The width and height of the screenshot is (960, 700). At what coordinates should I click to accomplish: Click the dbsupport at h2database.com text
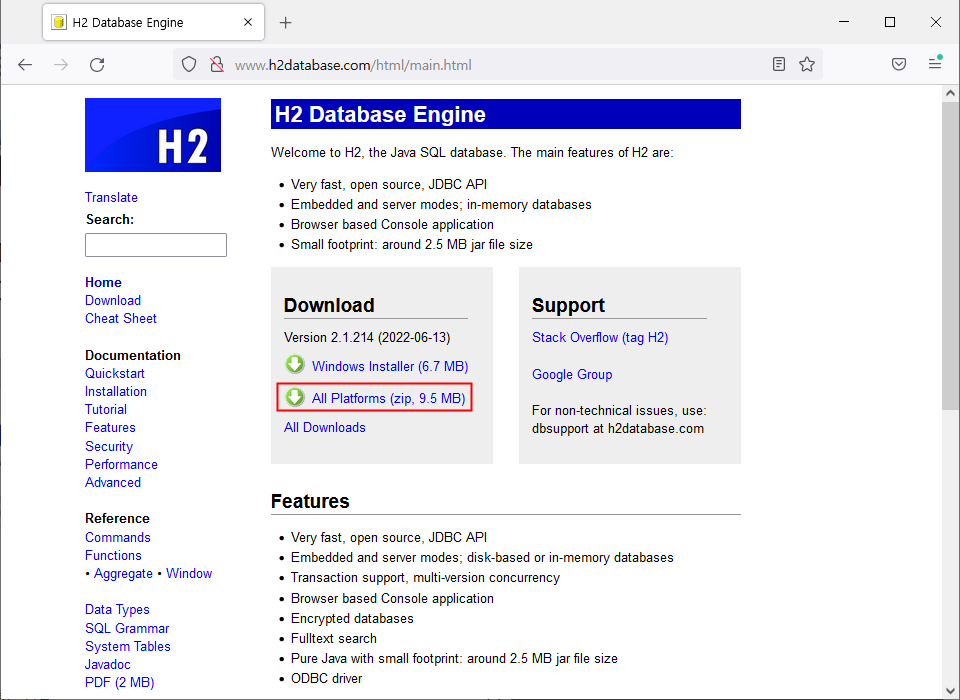618,429
